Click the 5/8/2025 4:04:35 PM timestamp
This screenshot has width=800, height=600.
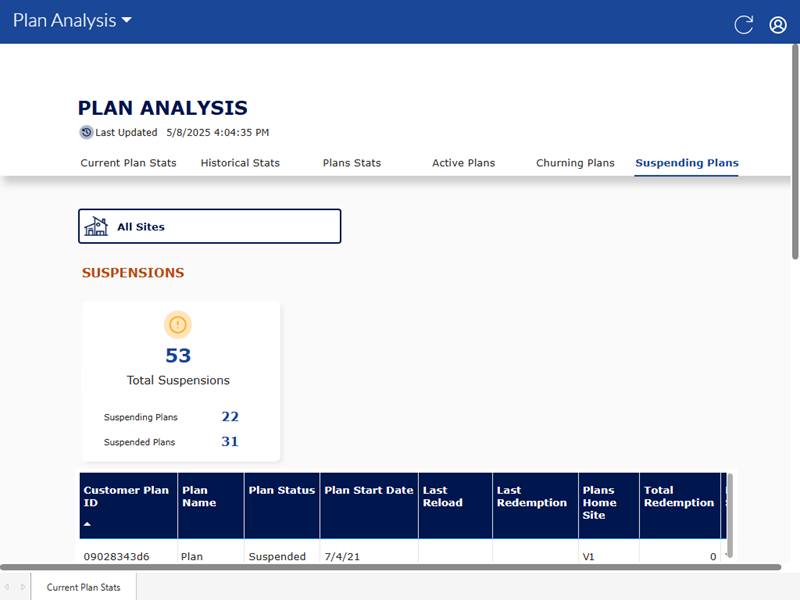tap(217, 132)
